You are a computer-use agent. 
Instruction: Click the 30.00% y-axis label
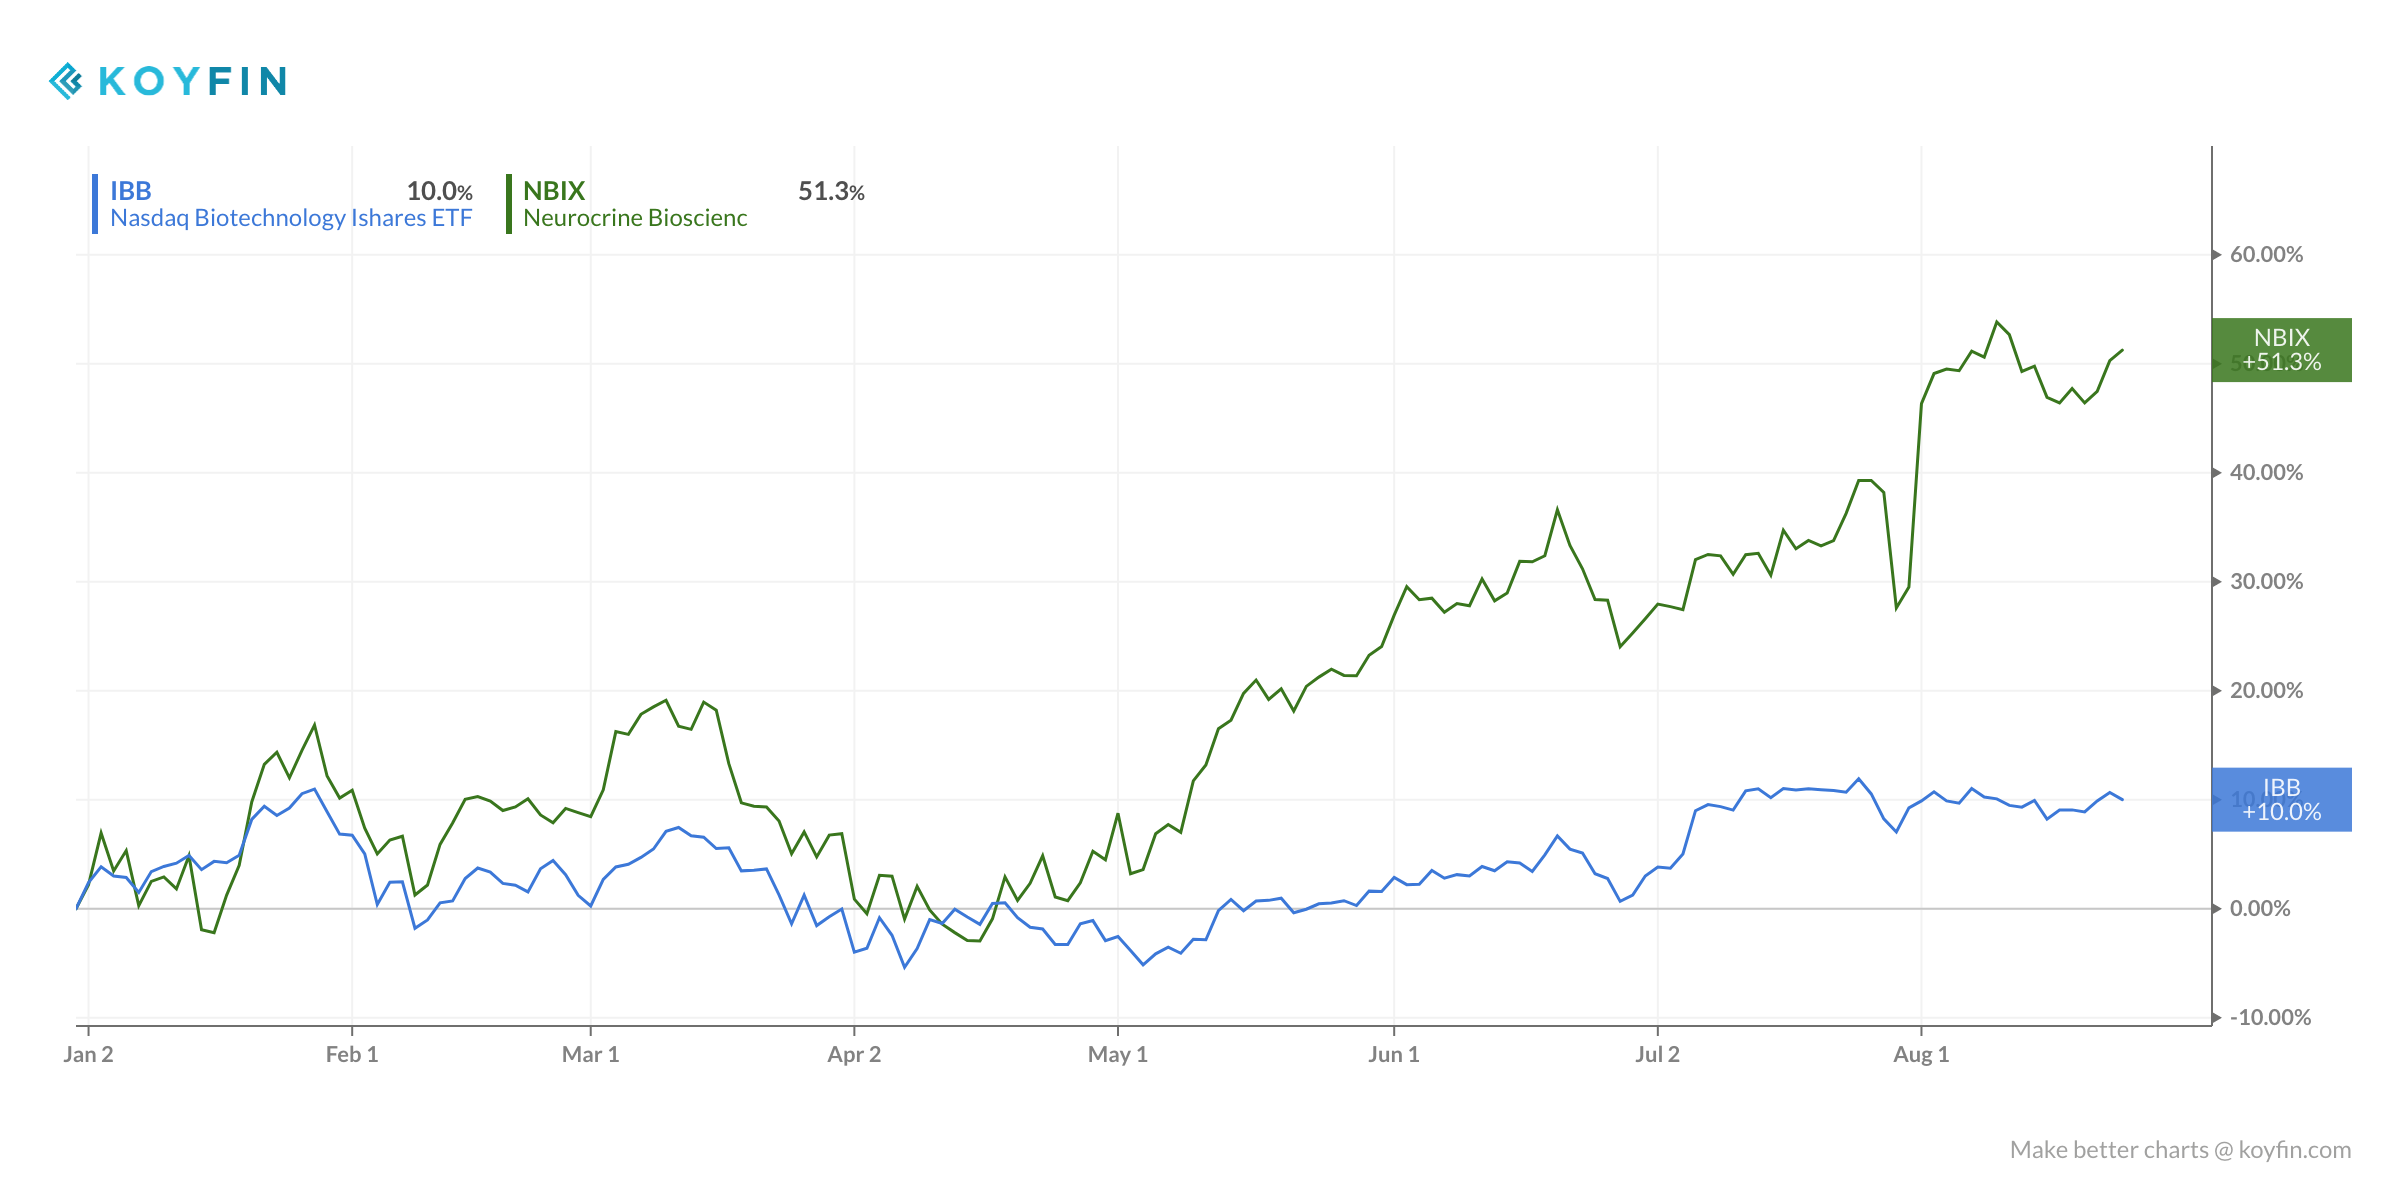point(2266,582)
